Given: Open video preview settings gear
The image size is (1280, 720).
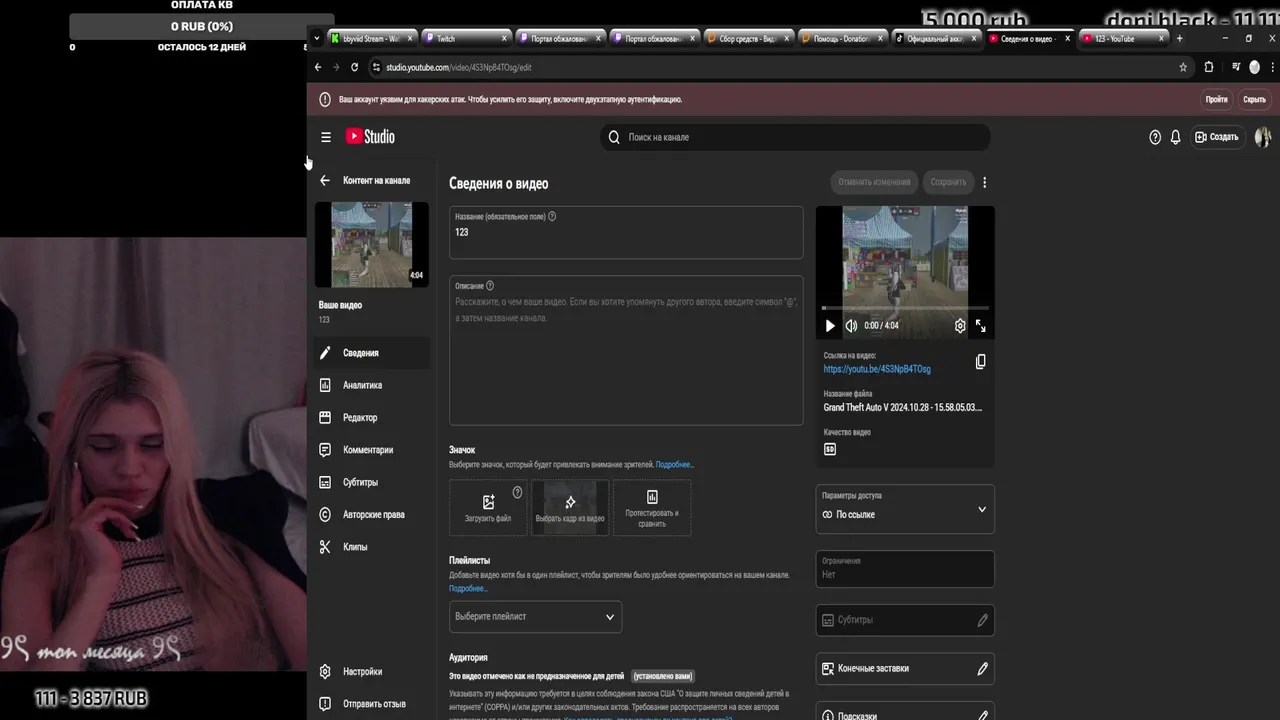Looking at the screenshot, I should 960,326.
